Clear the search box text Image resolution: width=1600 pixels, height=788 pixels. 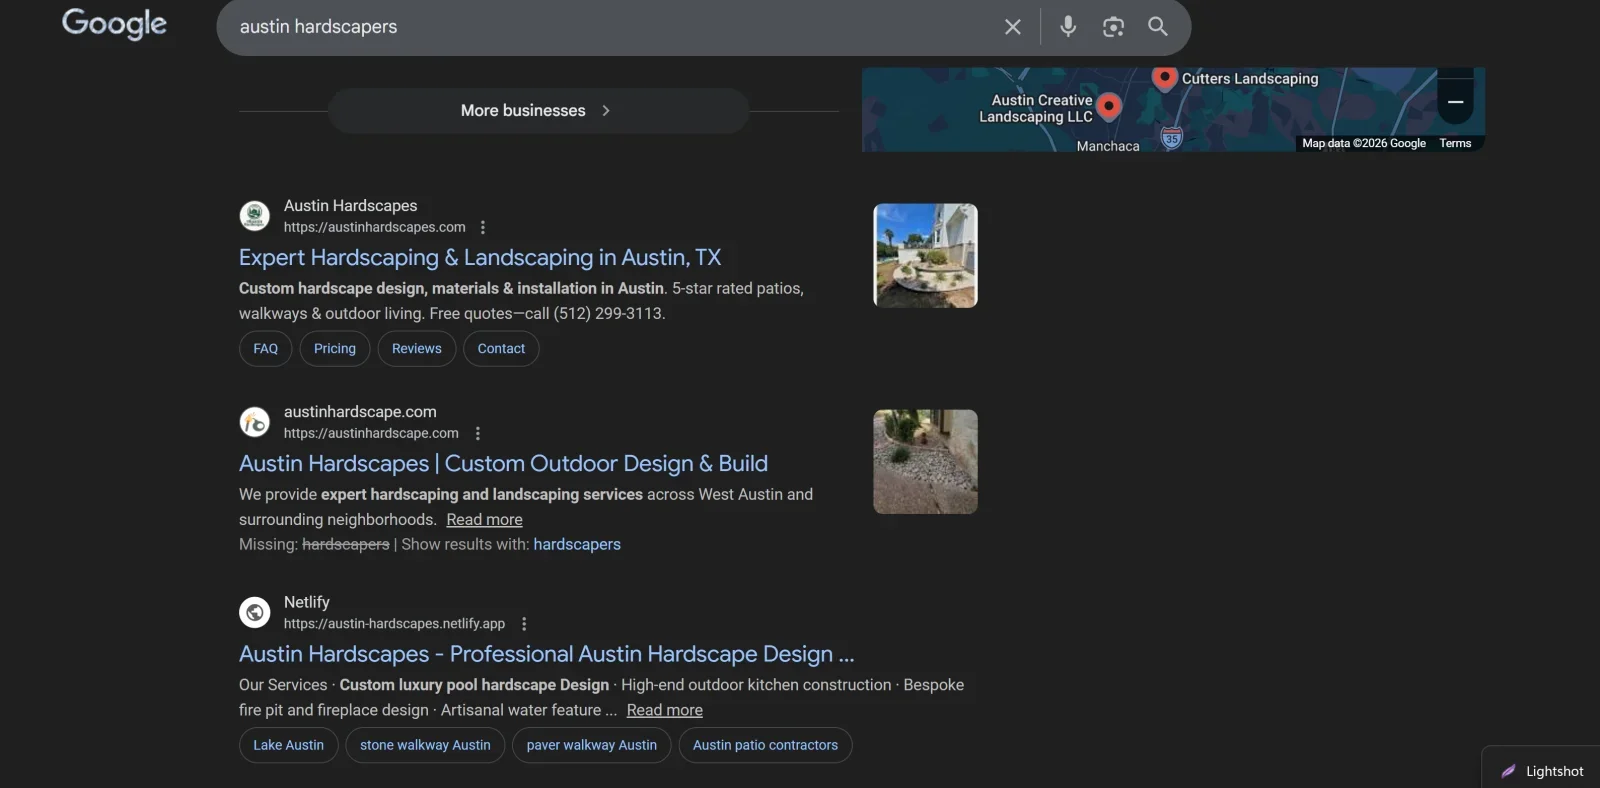pyautogui.click(x=1012, y=27)
